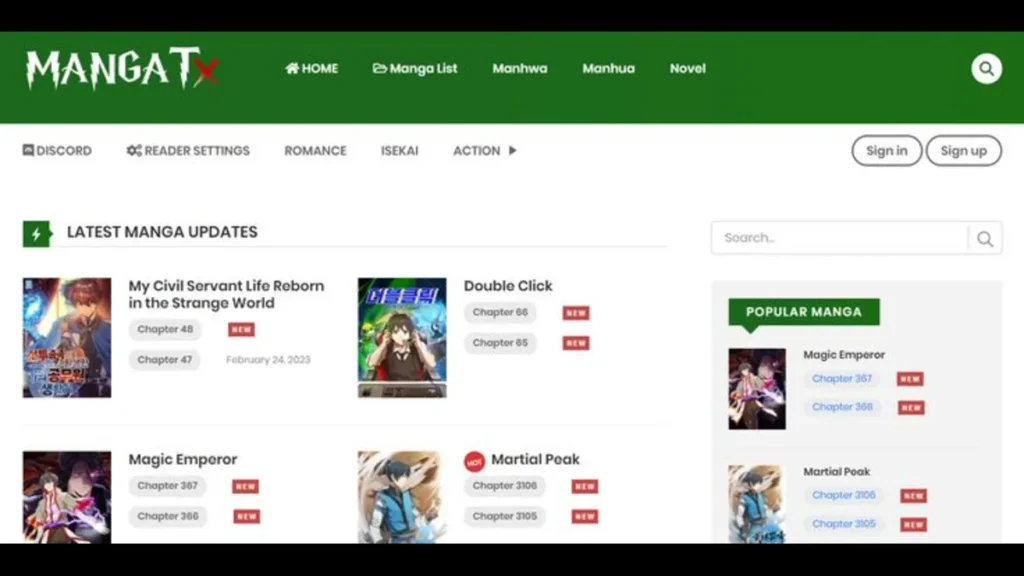Open Chapter 3105 in latest updates list
The height and width of the screenshot is (576, 1024).
pyautogui.click(x=505, y=516)
